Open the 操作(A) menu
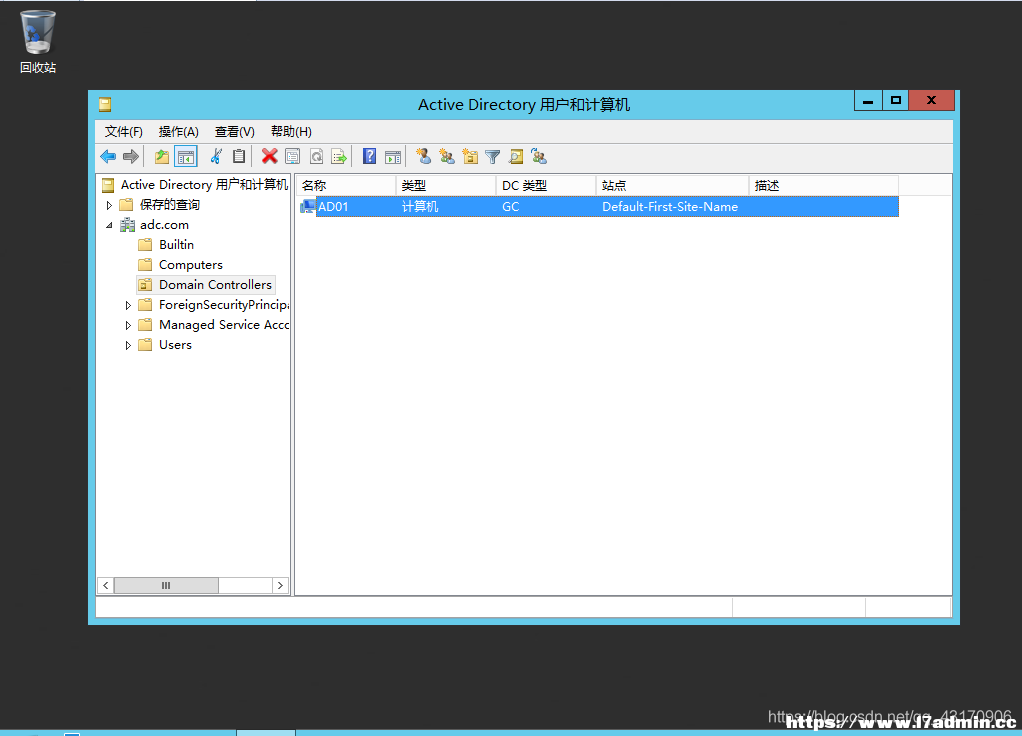 179,132
